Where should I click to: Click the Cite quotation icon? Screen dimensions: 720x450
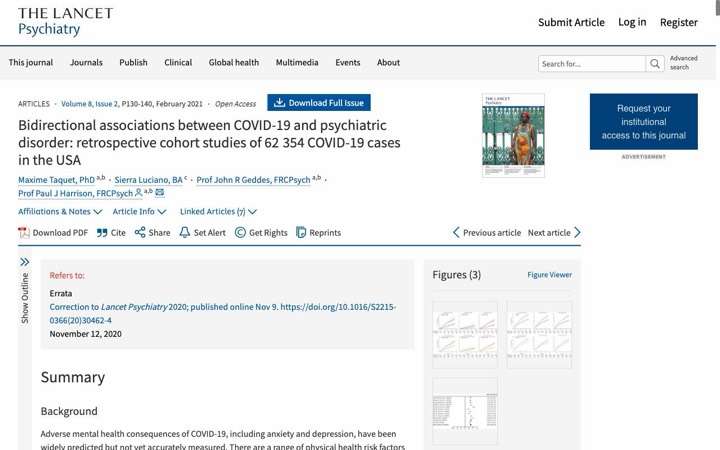point(102,233)
